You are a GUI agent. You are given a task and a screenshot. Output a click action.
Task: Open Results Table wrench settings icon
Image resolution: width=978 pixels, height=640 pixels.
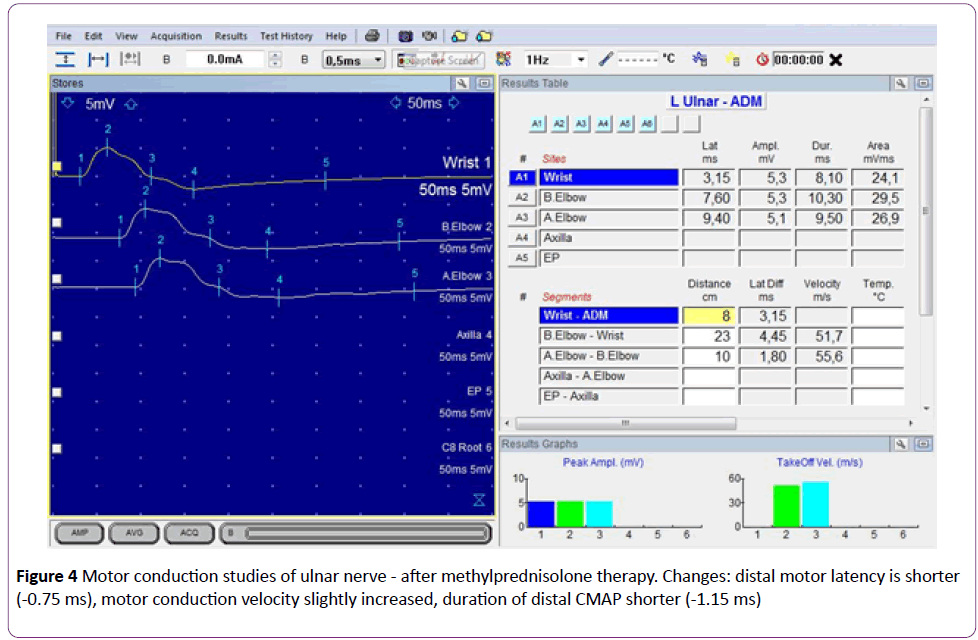coord(901,84)
